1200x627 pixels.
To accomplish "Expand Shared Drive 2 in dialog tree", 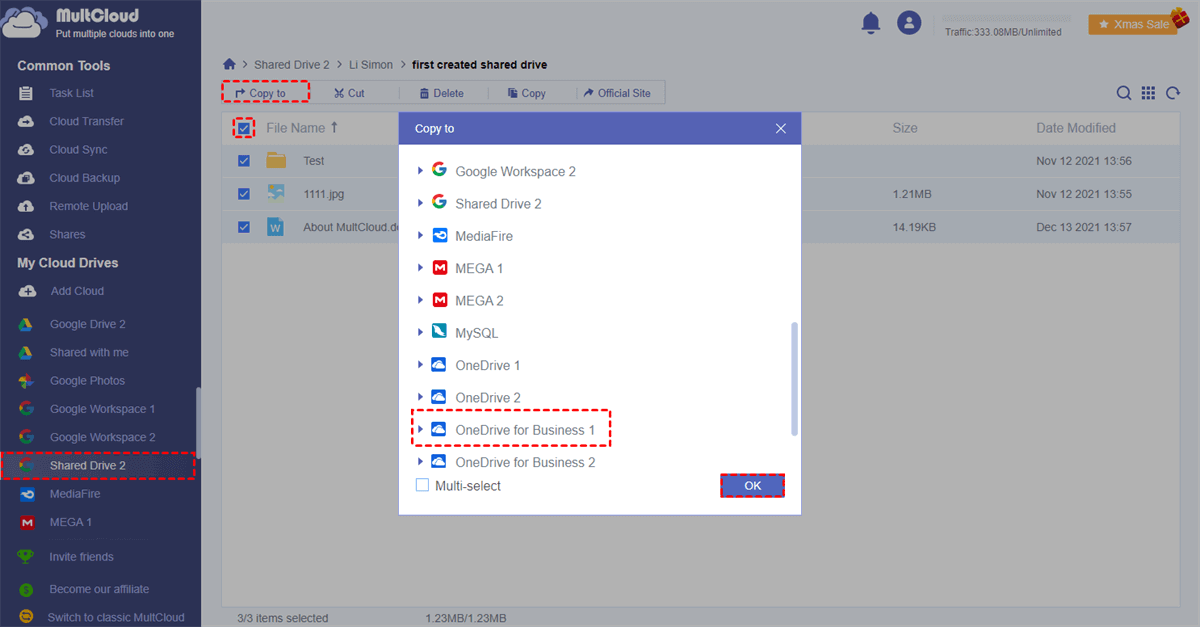I will pyautogui.click(x=420, y=203).
